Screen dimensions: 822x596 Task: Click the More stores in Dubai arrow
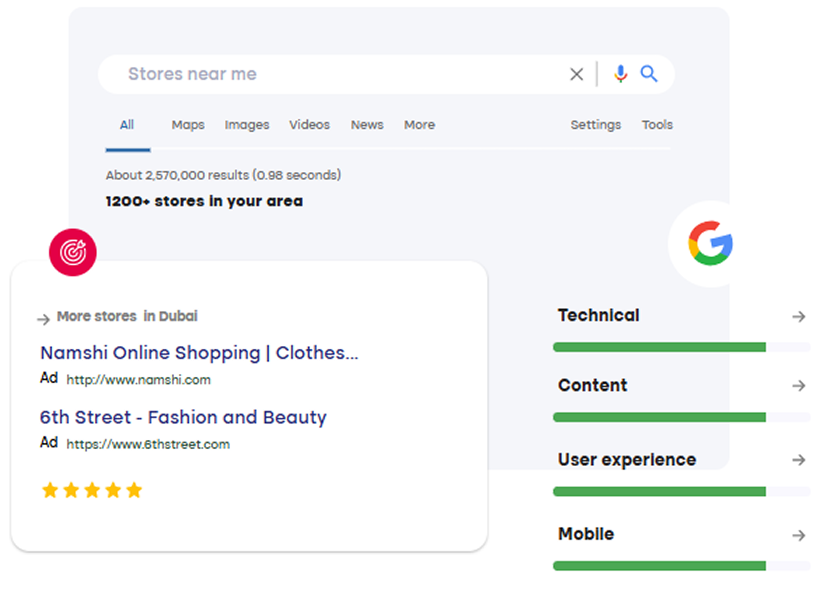43,319
